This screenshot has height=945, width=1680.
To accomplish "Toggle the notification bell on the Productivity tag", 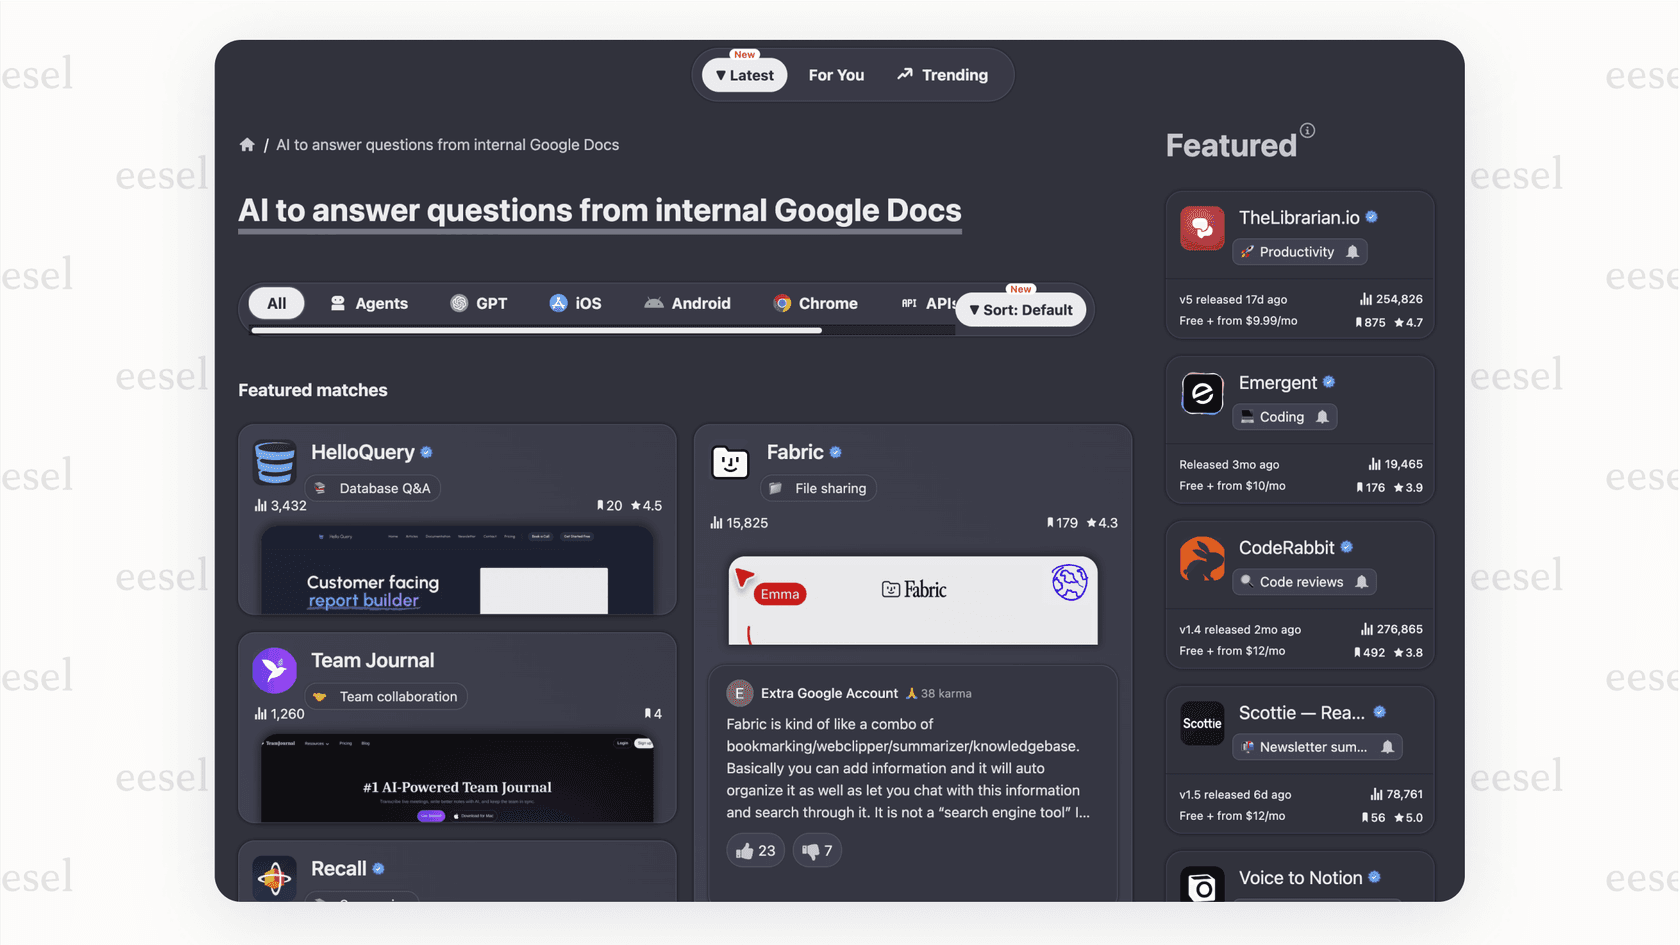I will [1355, 251].
